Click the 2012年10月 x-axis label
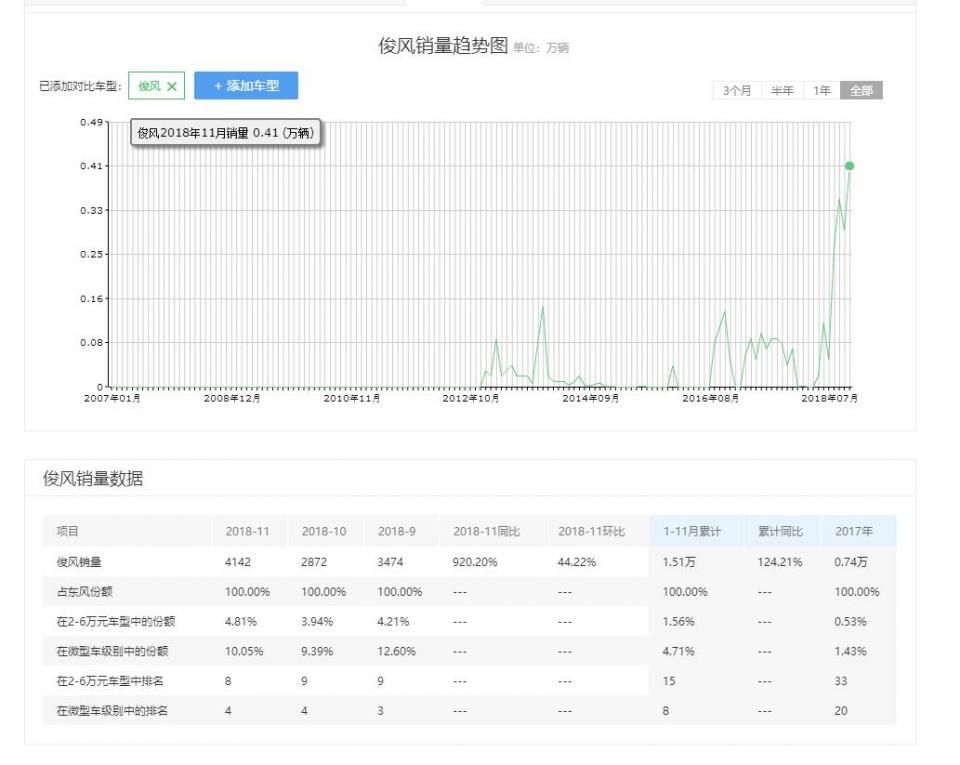 [471, 398]
